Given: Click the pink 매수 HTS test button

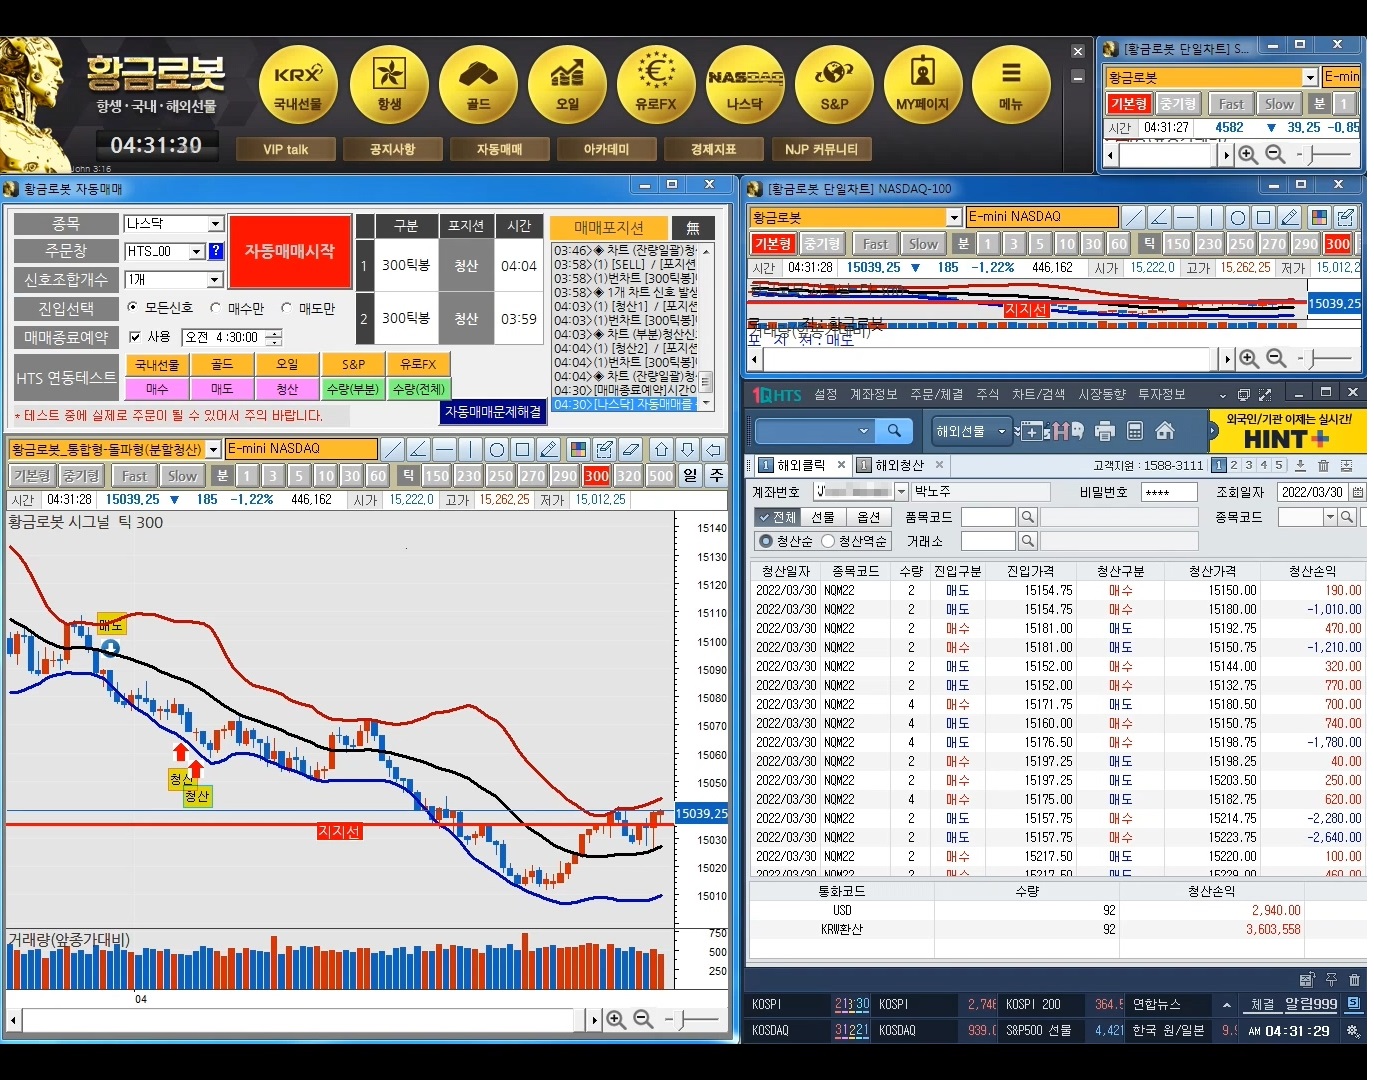Looking at the screenshot, I should (157, 389).
